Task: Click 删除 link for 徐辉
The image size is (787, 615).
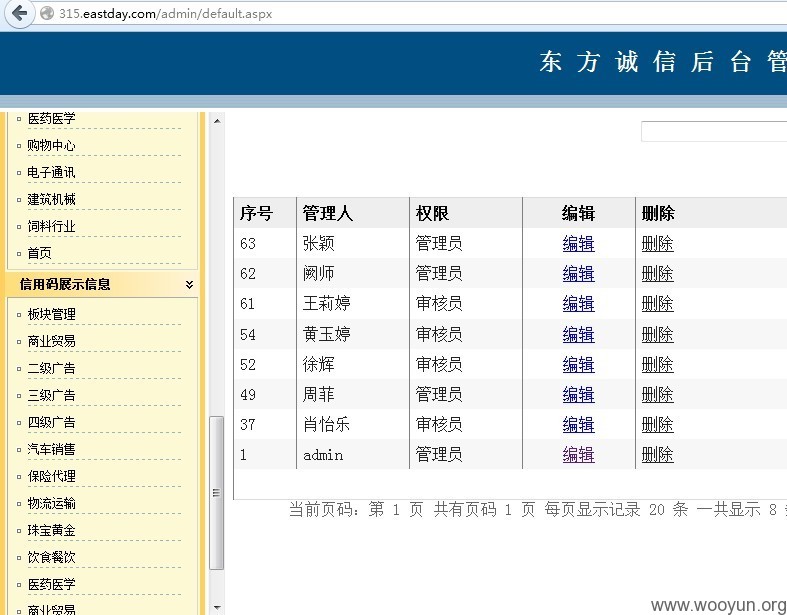Action: [x=658, y=364]
